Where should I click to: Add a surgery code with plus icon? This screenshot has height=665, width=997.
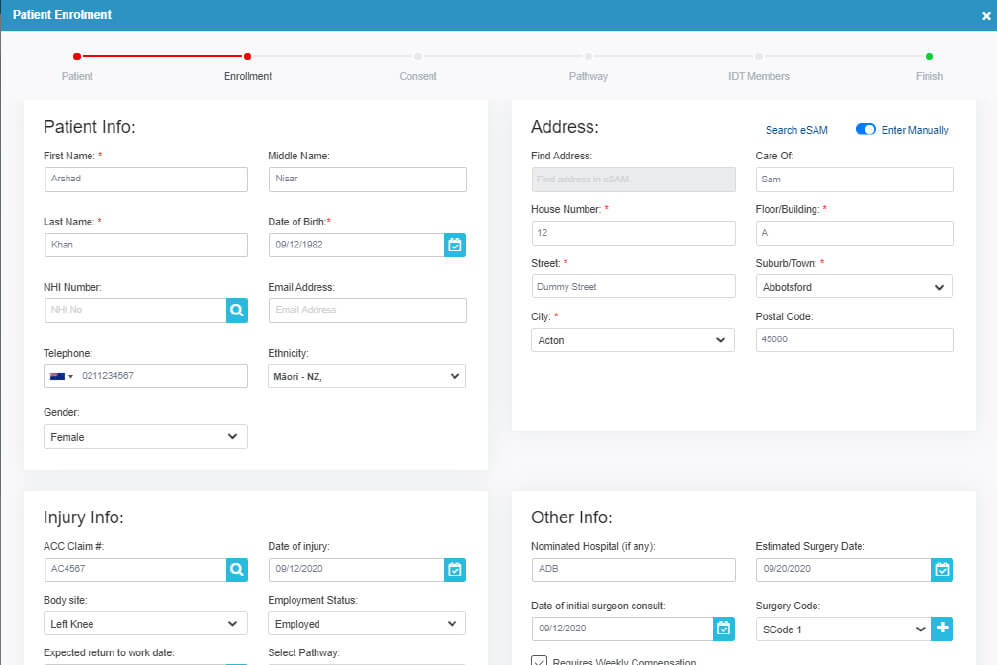click(x=942, y=629)
